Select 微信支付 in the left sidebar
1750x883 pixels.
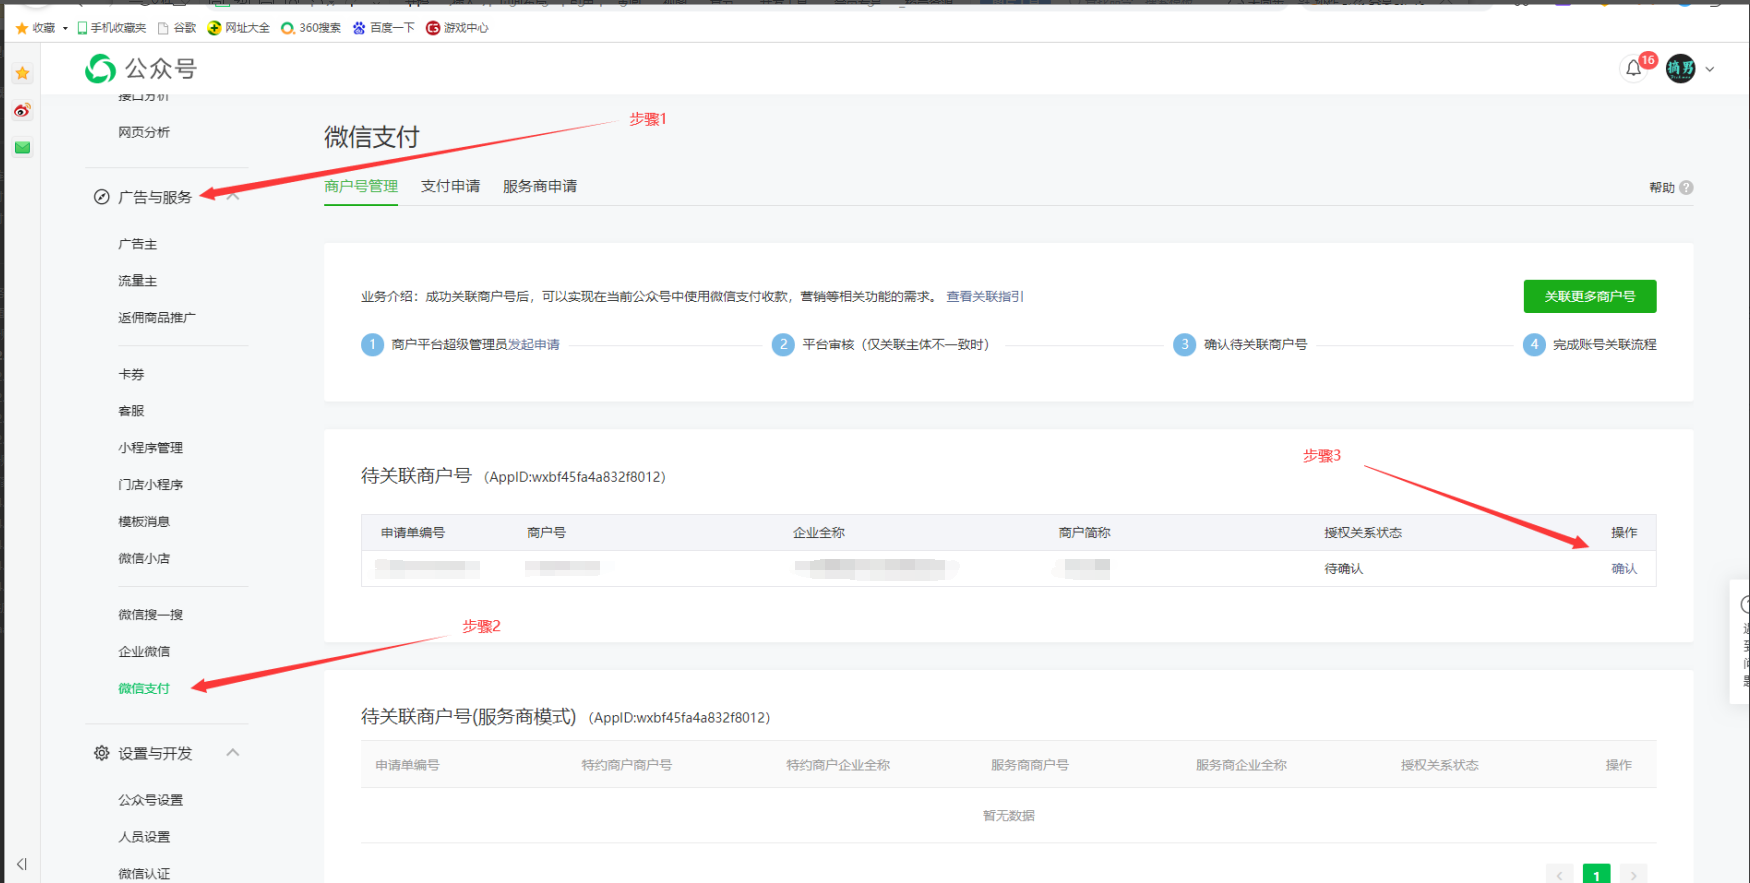tap(144, 688)
